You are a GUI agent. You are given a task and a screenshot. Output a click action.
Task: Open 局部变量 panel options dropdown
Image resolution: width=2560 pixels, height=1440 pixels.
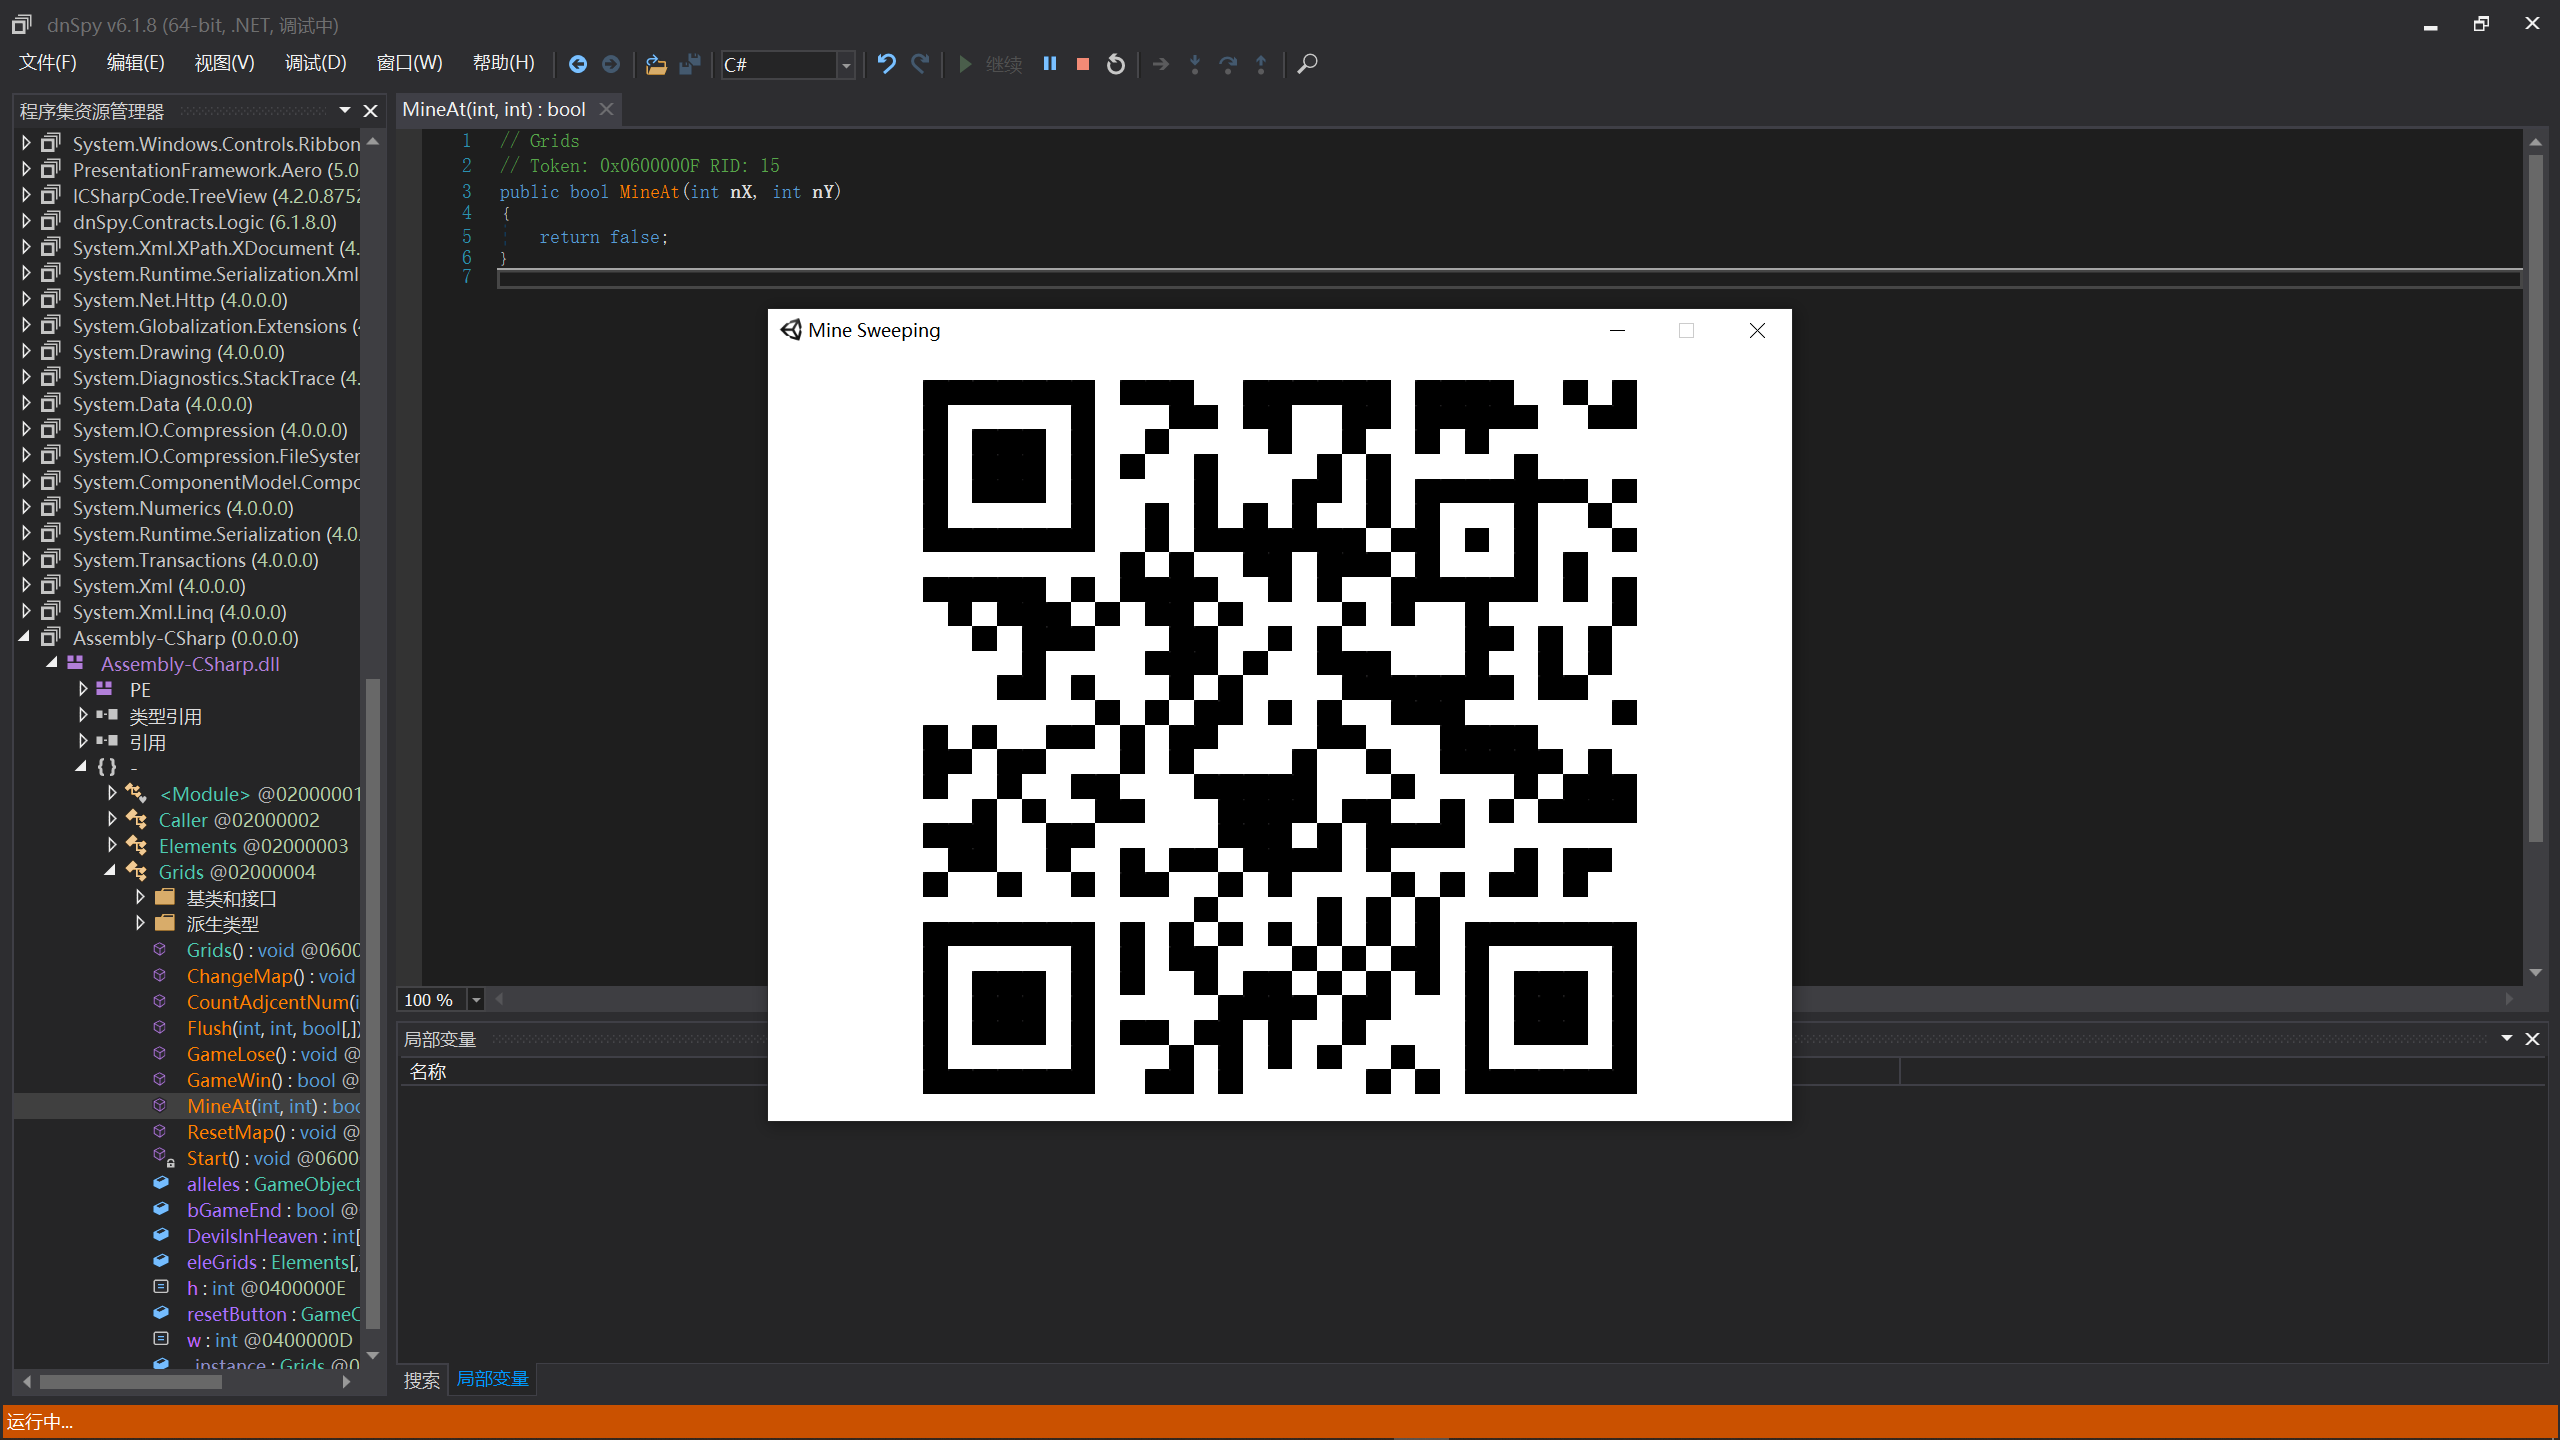(x=2507, y=1038)
